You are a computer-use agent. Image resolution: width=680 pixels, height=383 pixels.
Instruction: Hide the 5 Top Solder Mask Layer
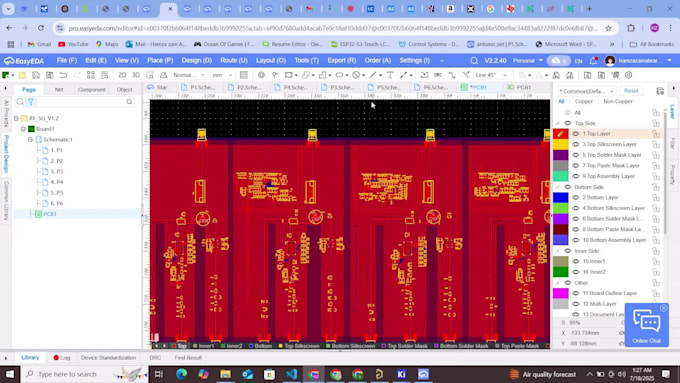(x=575, y=155)
